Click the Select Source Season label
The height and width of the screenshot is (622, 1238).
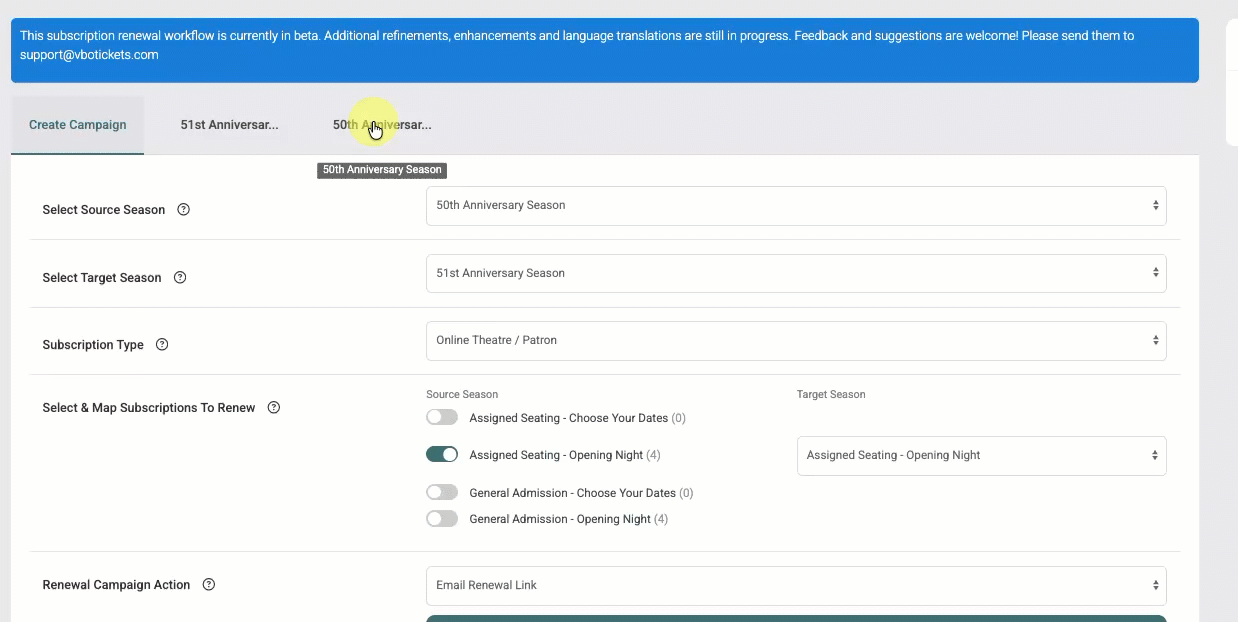point(104,210)
